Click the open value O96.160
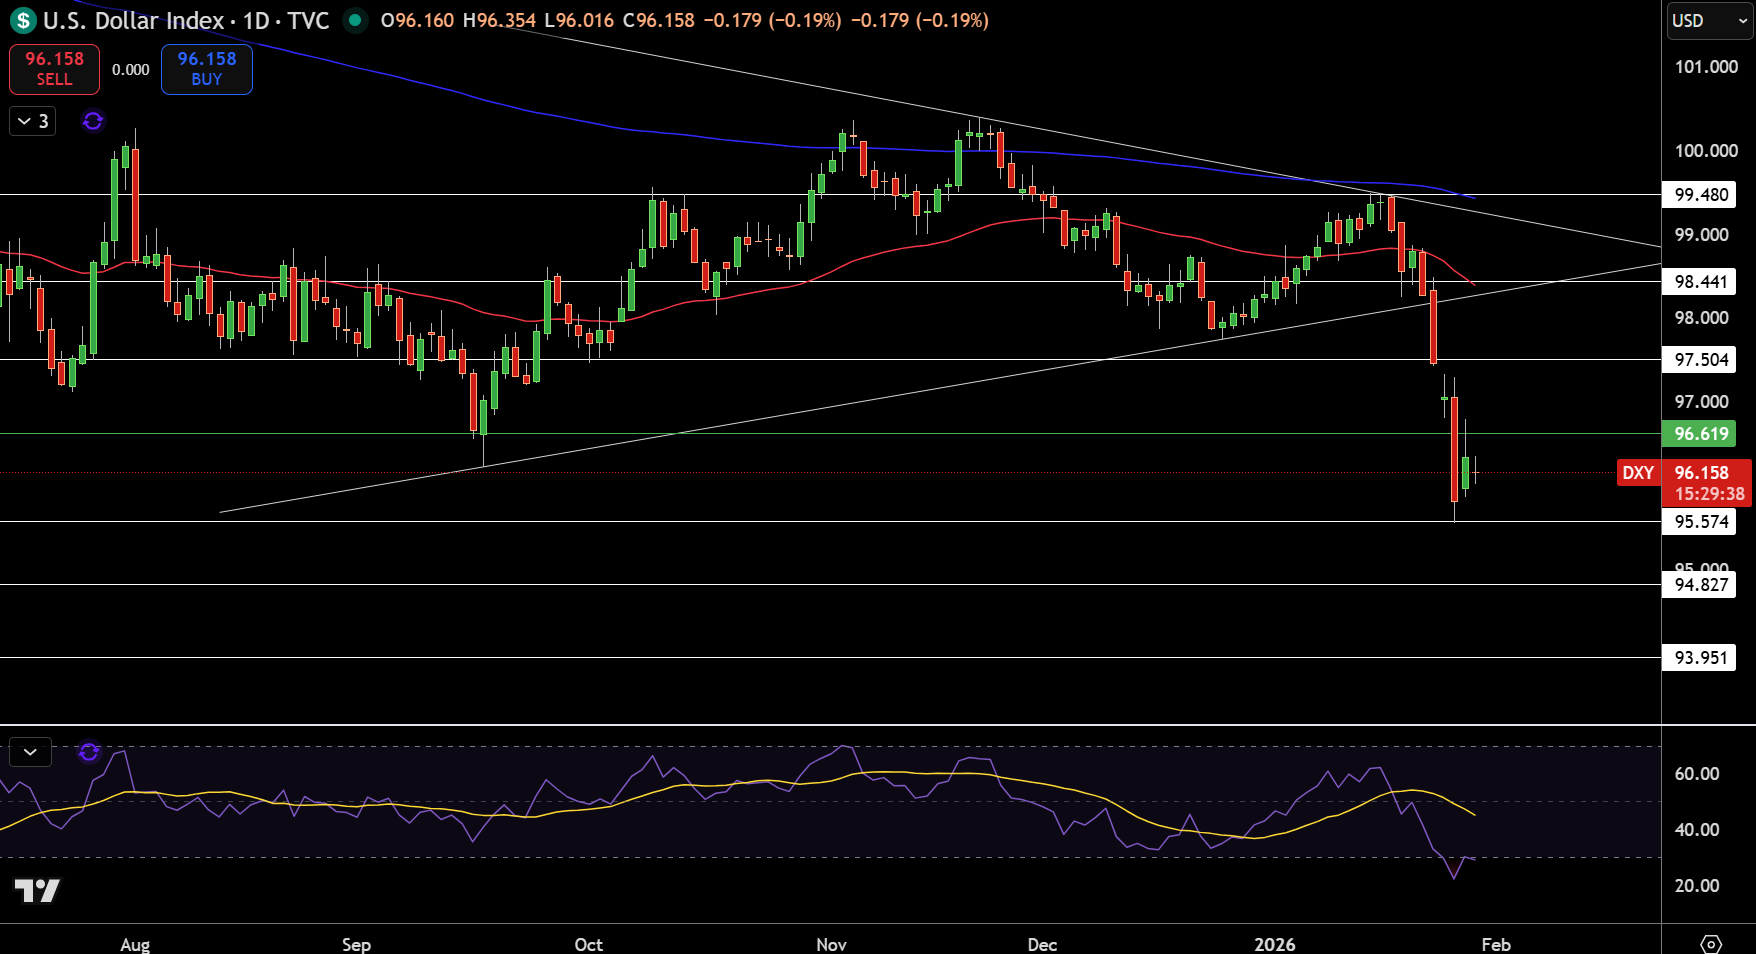 click(x=417, y=20)
